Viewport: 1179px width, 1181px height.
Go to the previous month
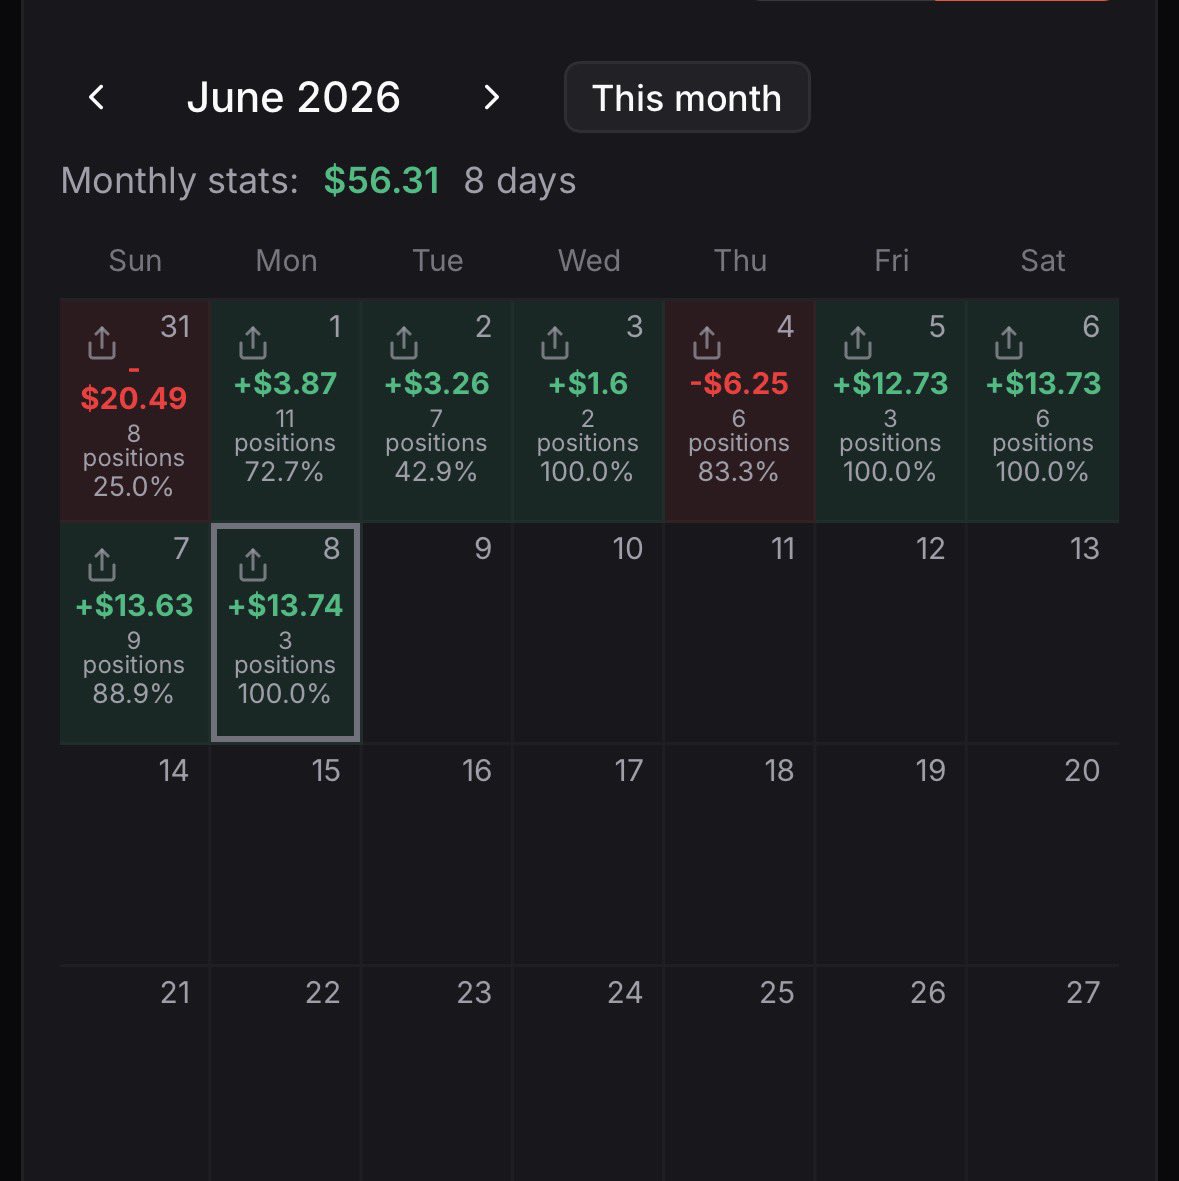coord(96,97)
